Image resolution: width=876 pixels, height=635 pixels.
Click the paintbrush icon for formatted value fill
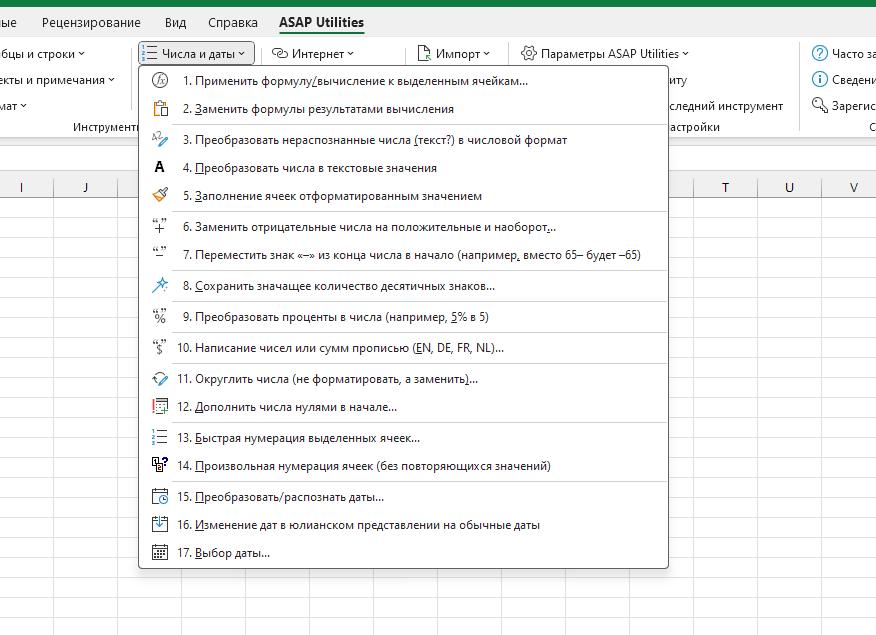point(159,196)
